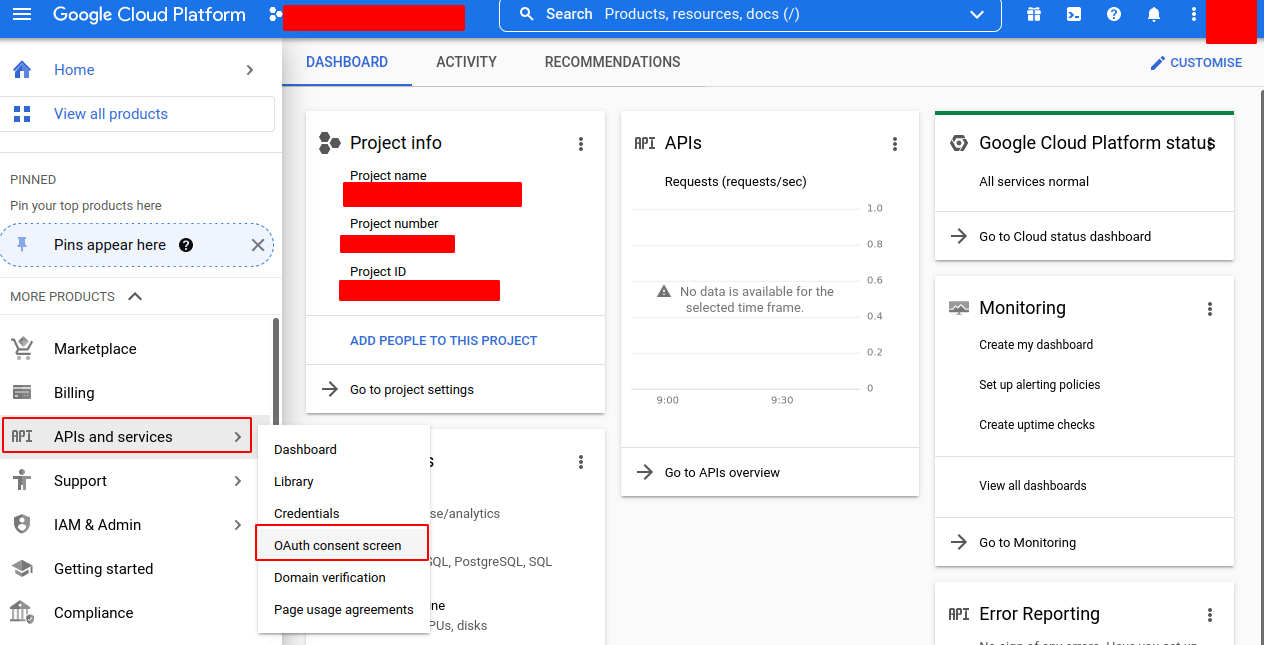This screenshot has height=645, width=1264.
Task: Activate the Cloud Shell terminal
Action: click(x=1073, y=14)
